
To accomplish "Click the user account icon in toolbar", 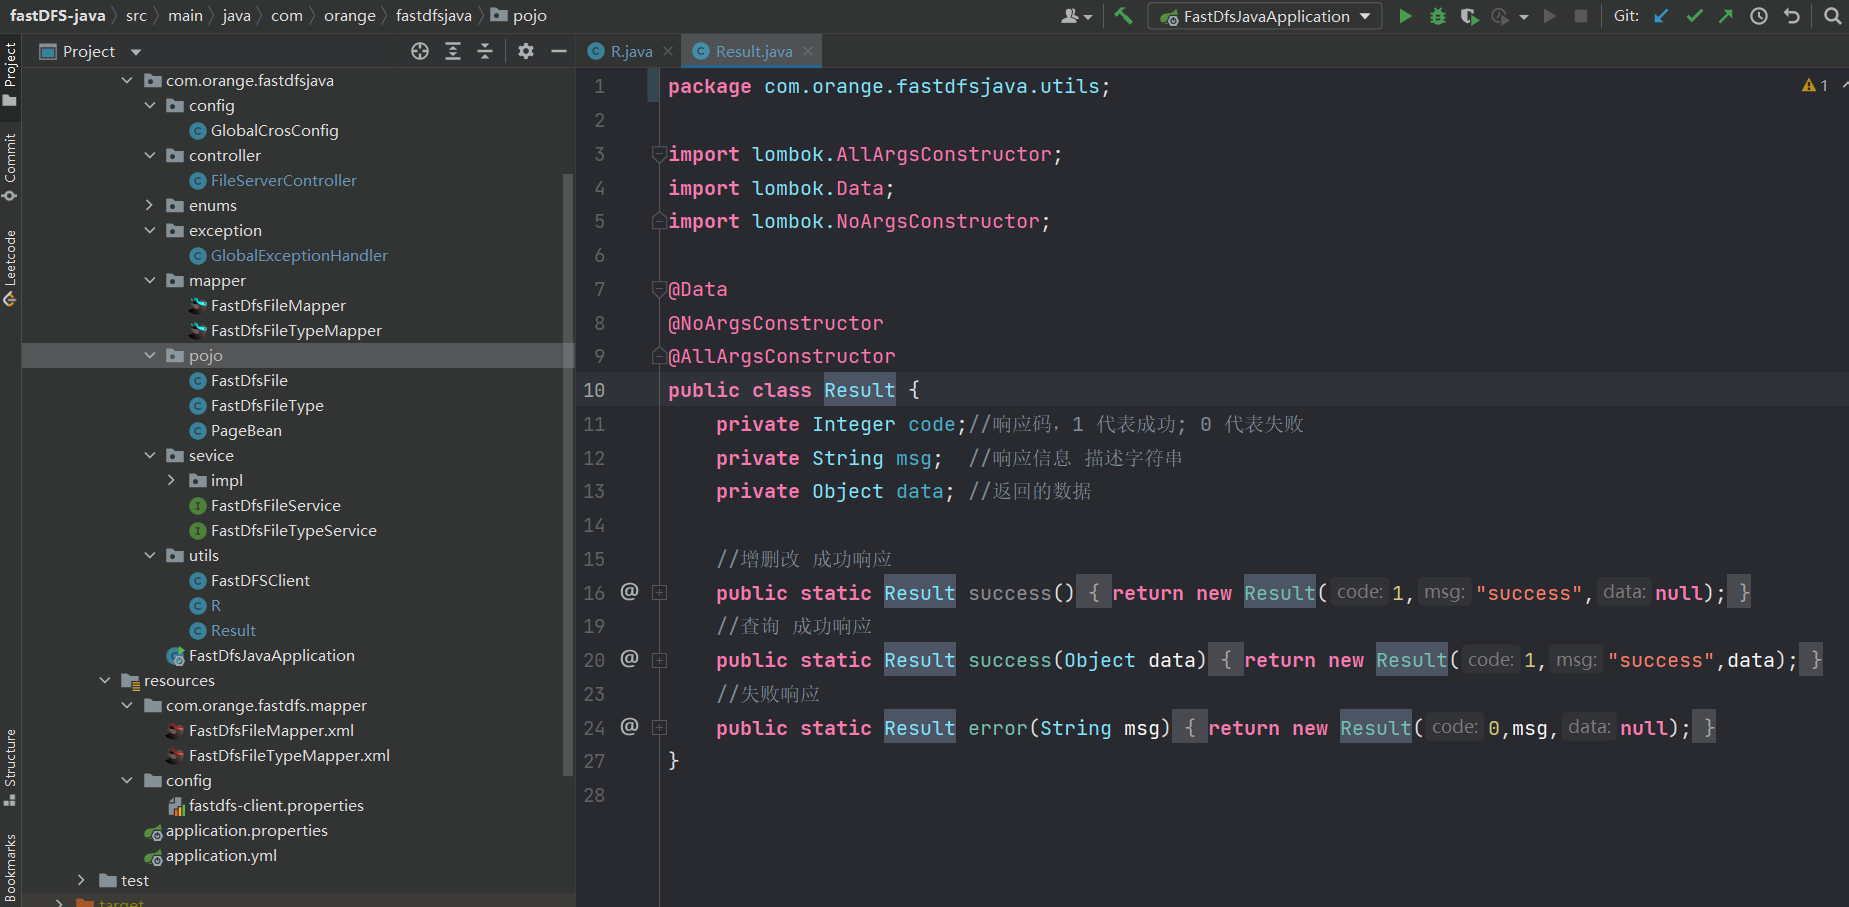I will tap(1076, 16).
